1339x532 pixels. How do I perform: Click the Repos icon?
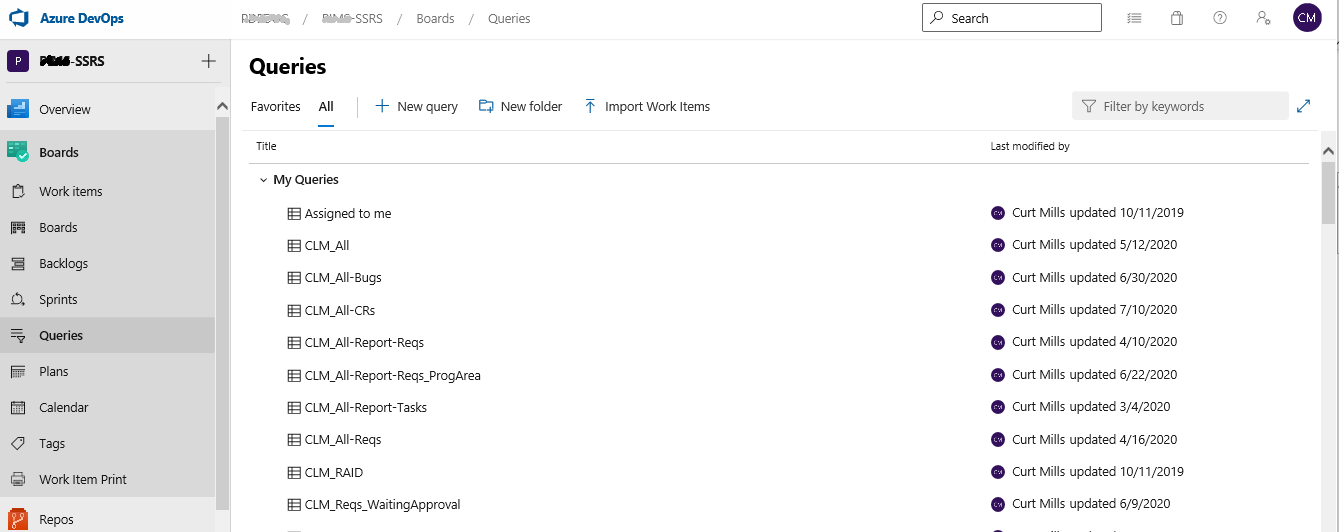coord(18,519)
